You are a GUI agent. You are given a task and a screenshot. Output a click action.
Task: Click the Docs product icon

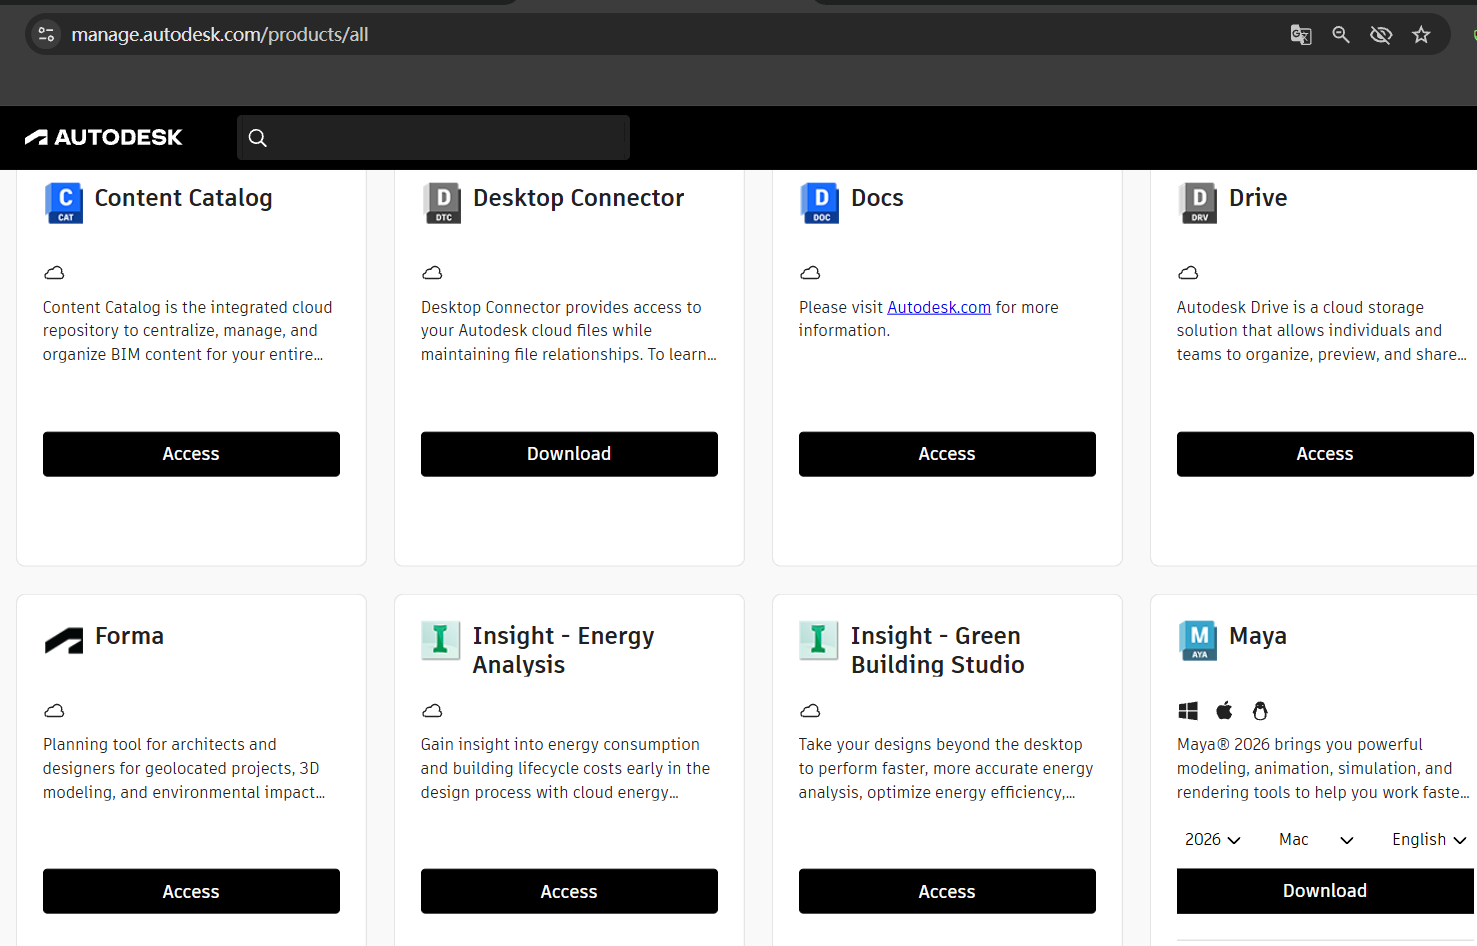820,203
